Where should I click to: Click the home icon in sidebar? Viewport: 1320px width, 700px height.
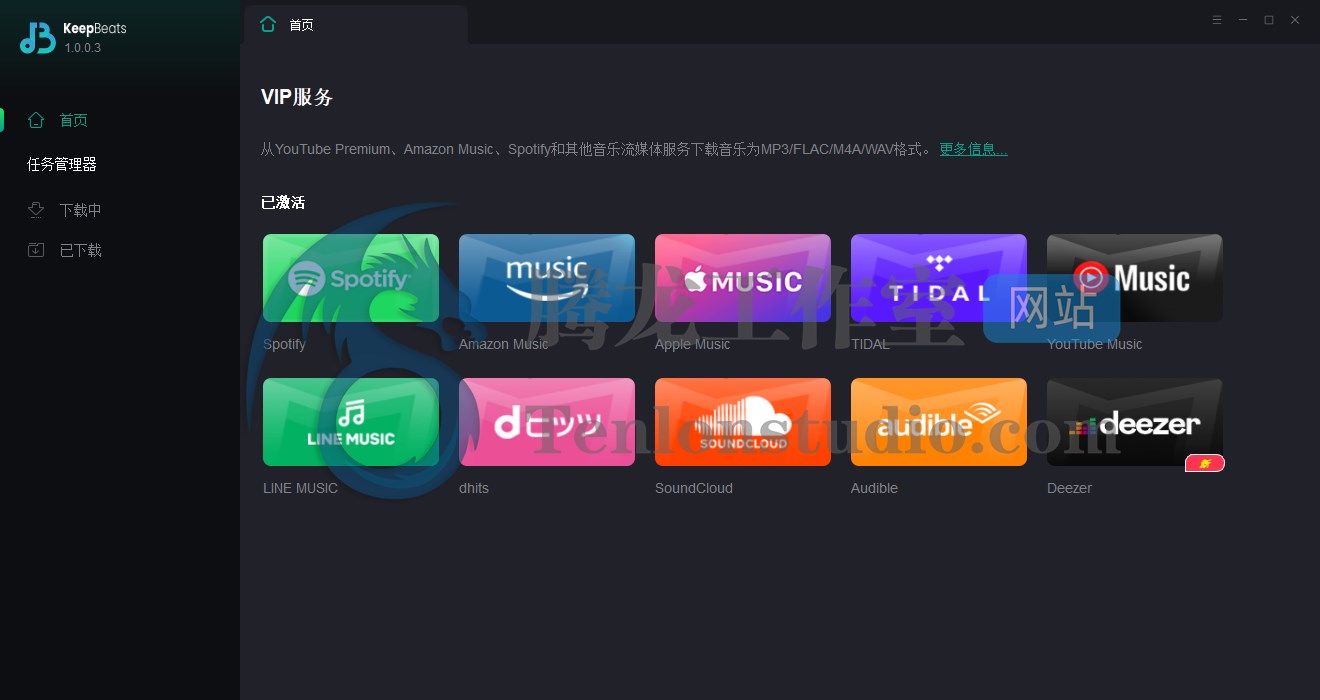click(36, 120)
